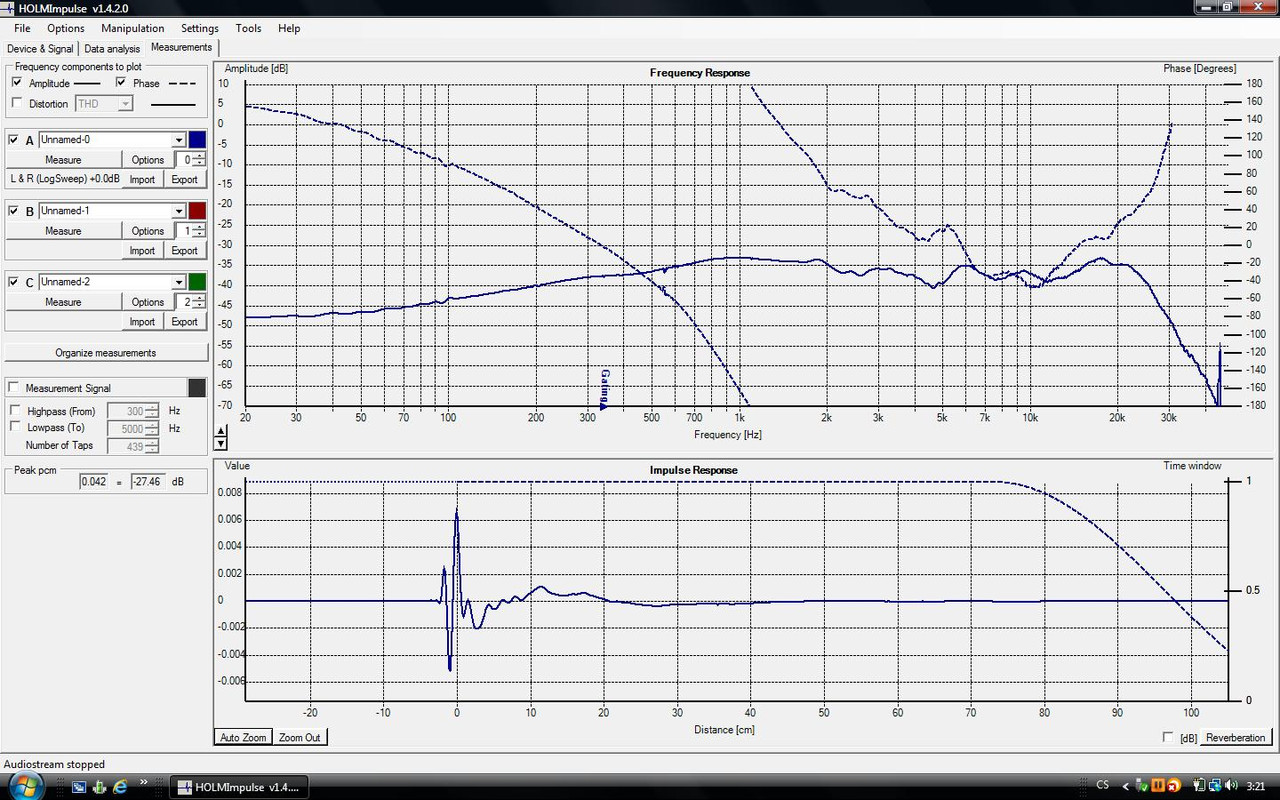Check the [dB] box near Reverberation
This screenshot has height=800, width=1280.
point(1168,737)
